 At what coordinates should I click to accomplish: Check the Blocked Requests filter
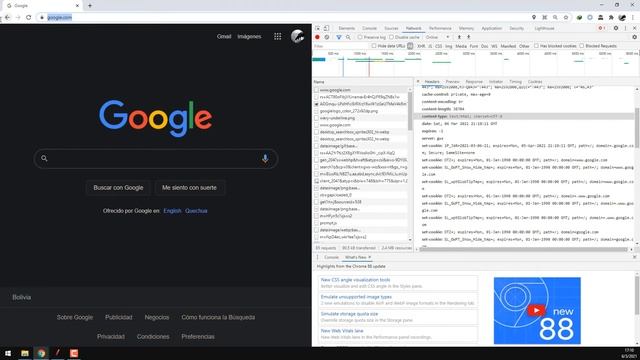pos(582,46)
